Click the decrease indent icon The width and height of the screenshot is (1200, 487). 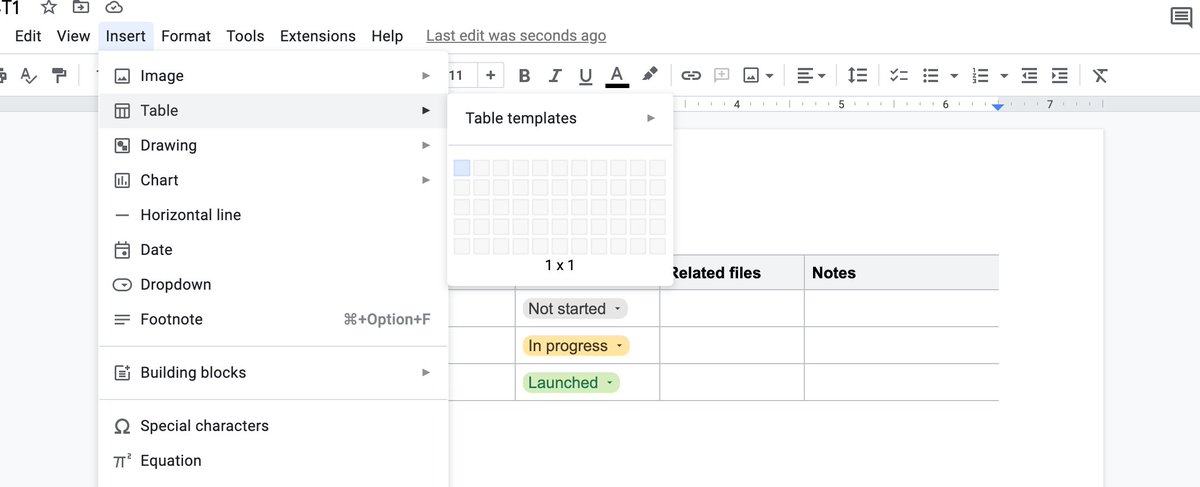[1029, 75]
